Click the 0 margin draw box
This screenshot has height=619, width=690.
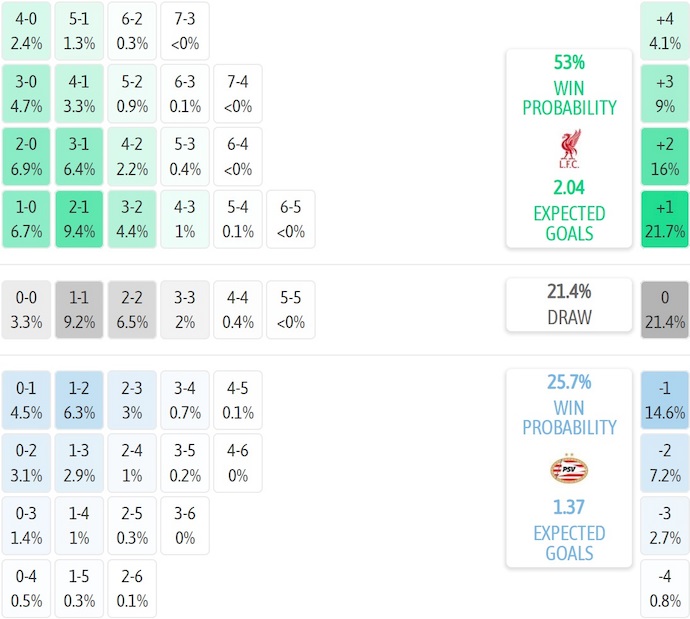665,310
